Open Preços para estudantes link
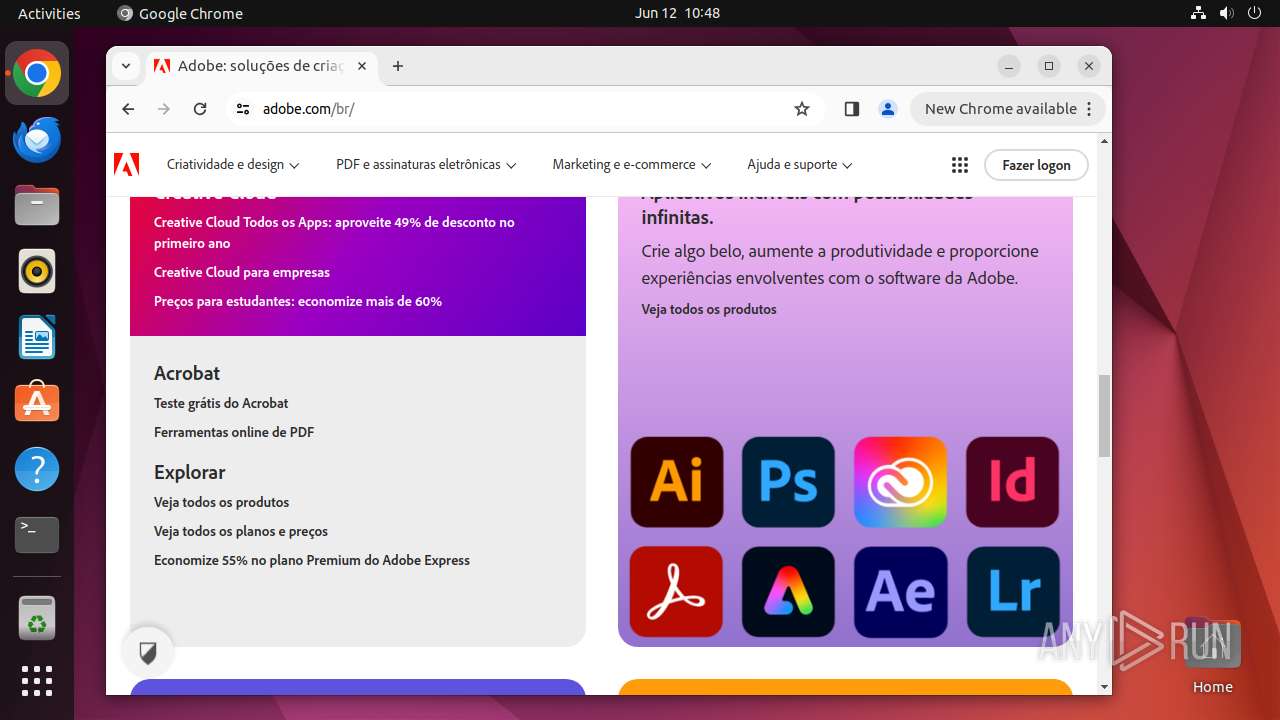The height and width of the screenshot is (720, 1280). pos(298,301)
